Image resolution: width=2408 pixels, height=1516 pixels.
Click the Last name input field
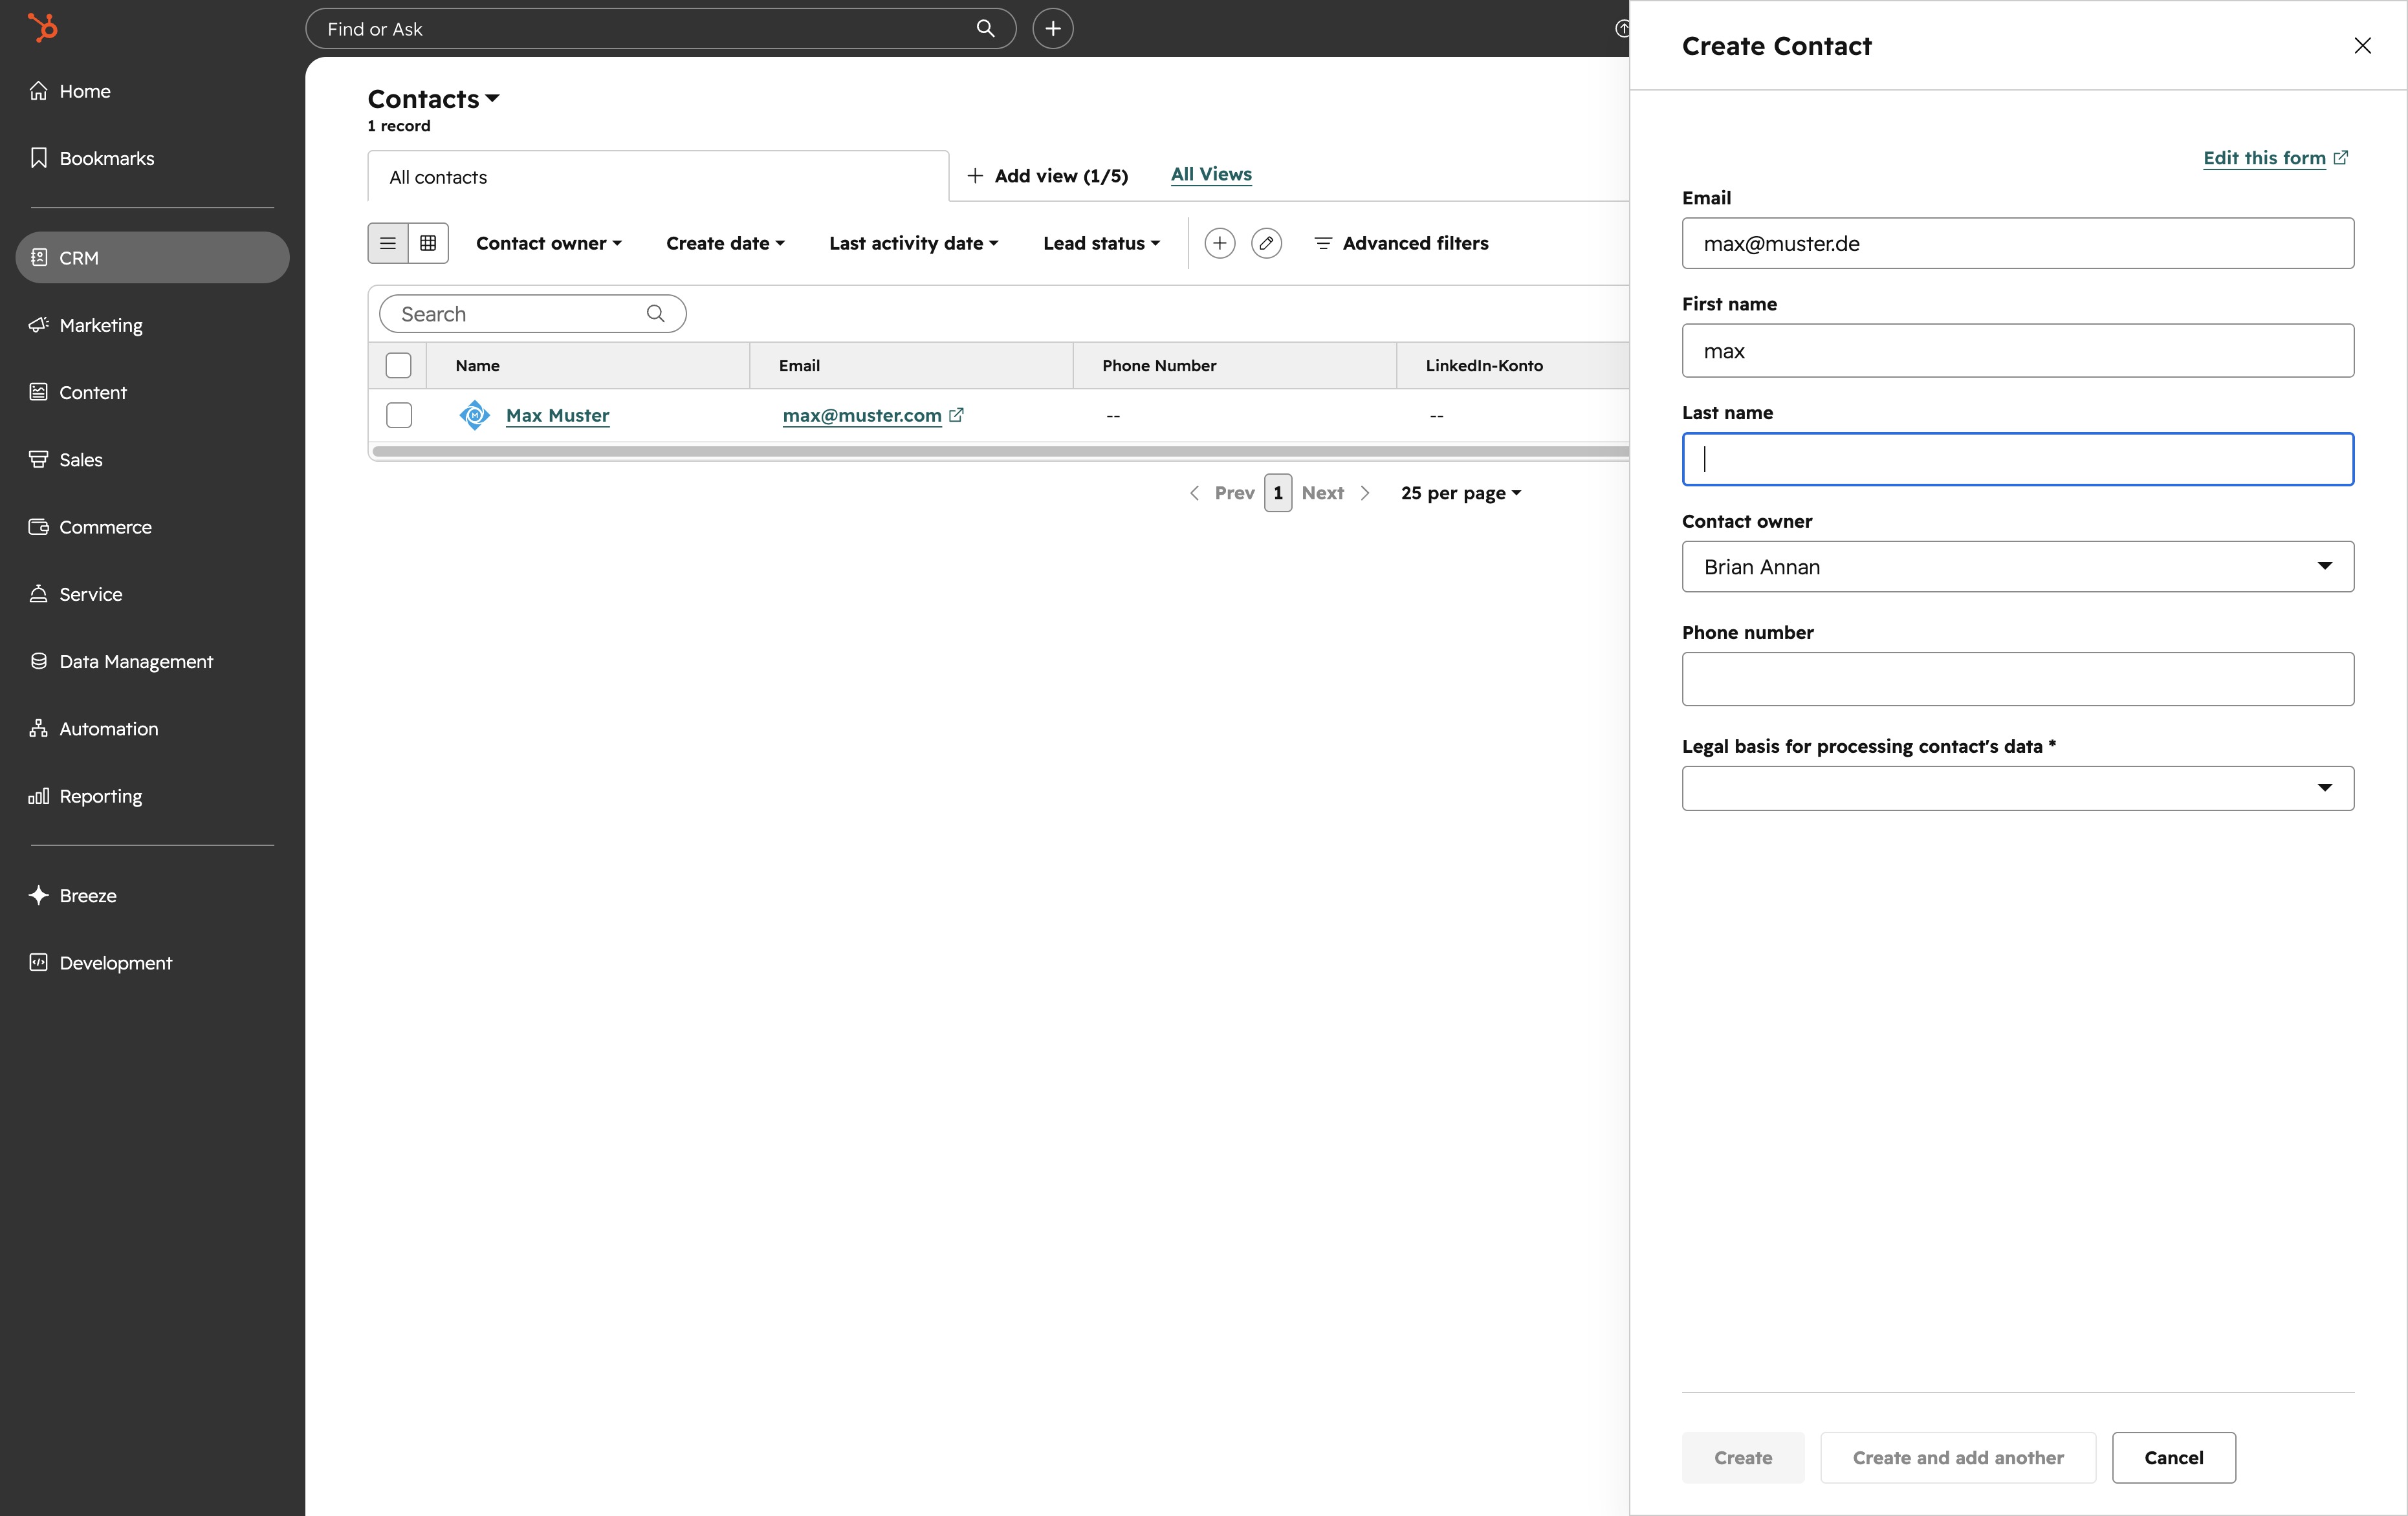pyautogui.click(x=2017, y=459)
